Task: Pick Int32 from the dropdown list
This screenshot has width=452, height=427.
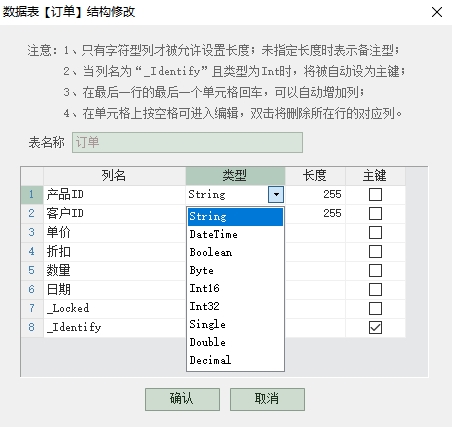Action: click(235, 306)
